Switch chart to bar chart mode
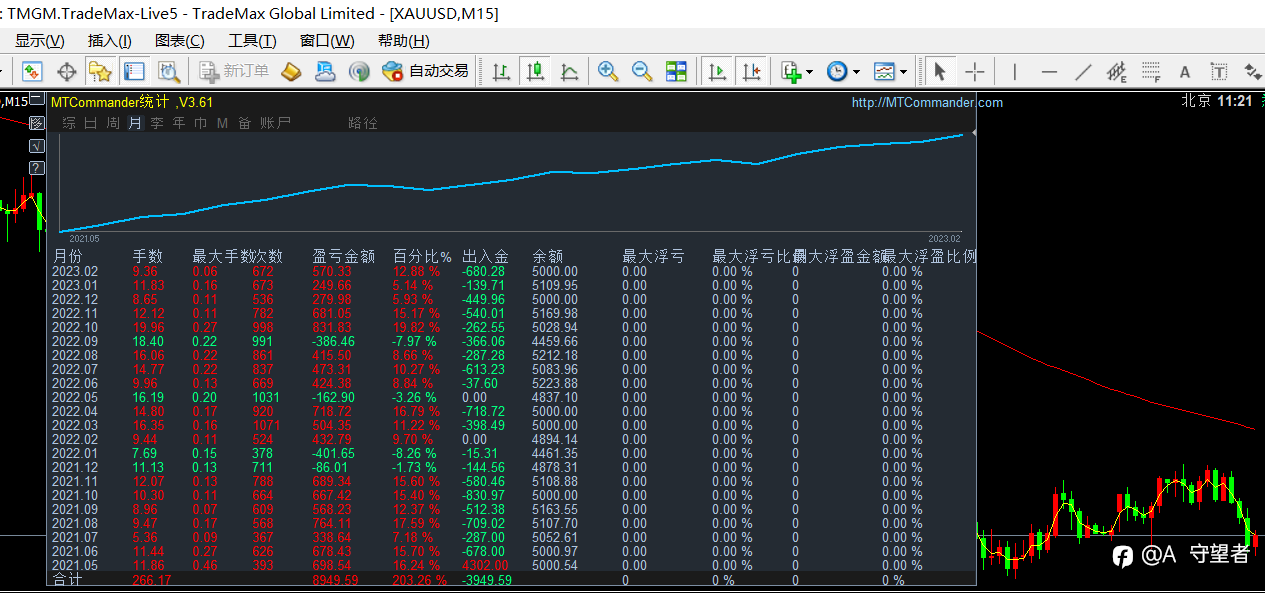This screenshot has width=1265, height=594. coord(502,71)
